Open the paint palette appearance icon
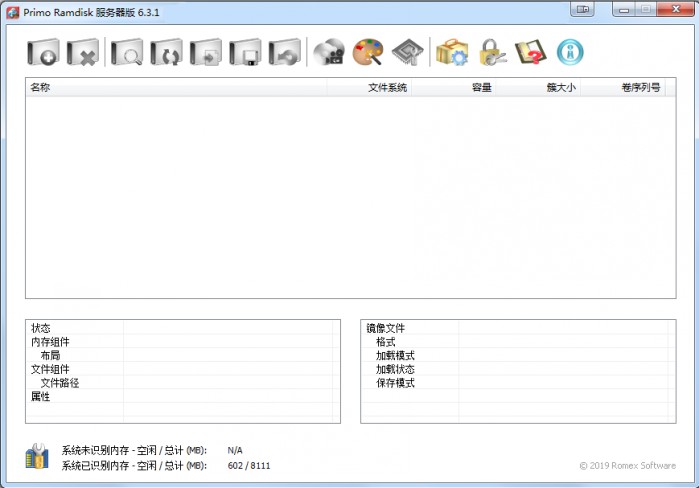 click(368, 52)
